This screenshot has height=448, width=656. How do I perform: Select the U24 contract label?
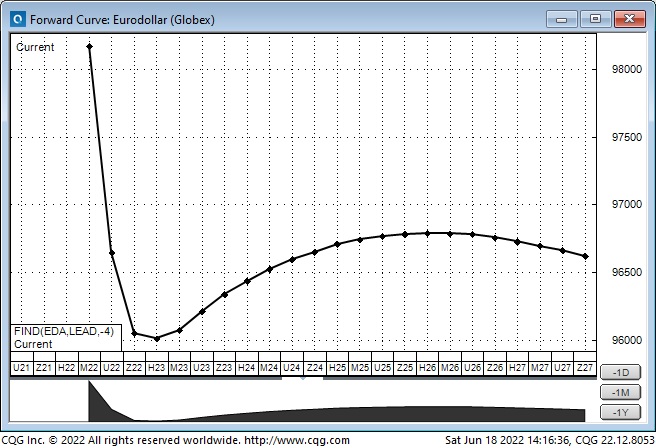(x=292, y=368)
